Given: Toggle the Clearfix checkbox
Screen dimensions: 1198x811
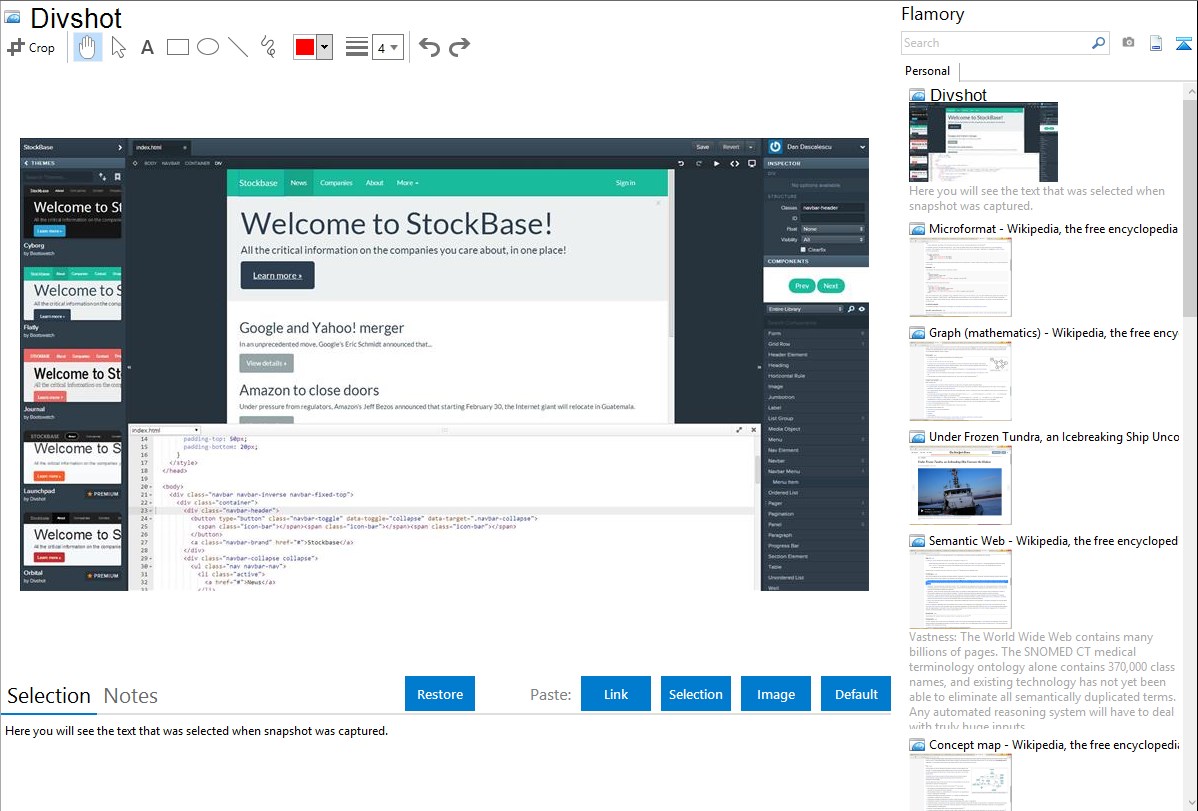Looking at the screenshot, I should [803, 249].
